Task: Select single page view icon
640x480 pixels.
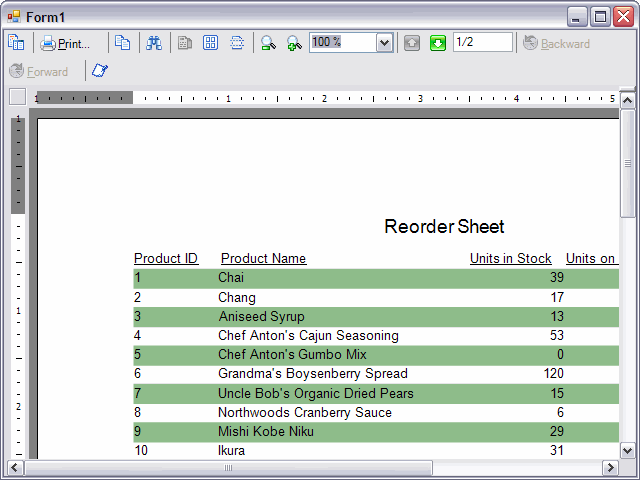Action: pyautogui.click(x=185, y=43)
